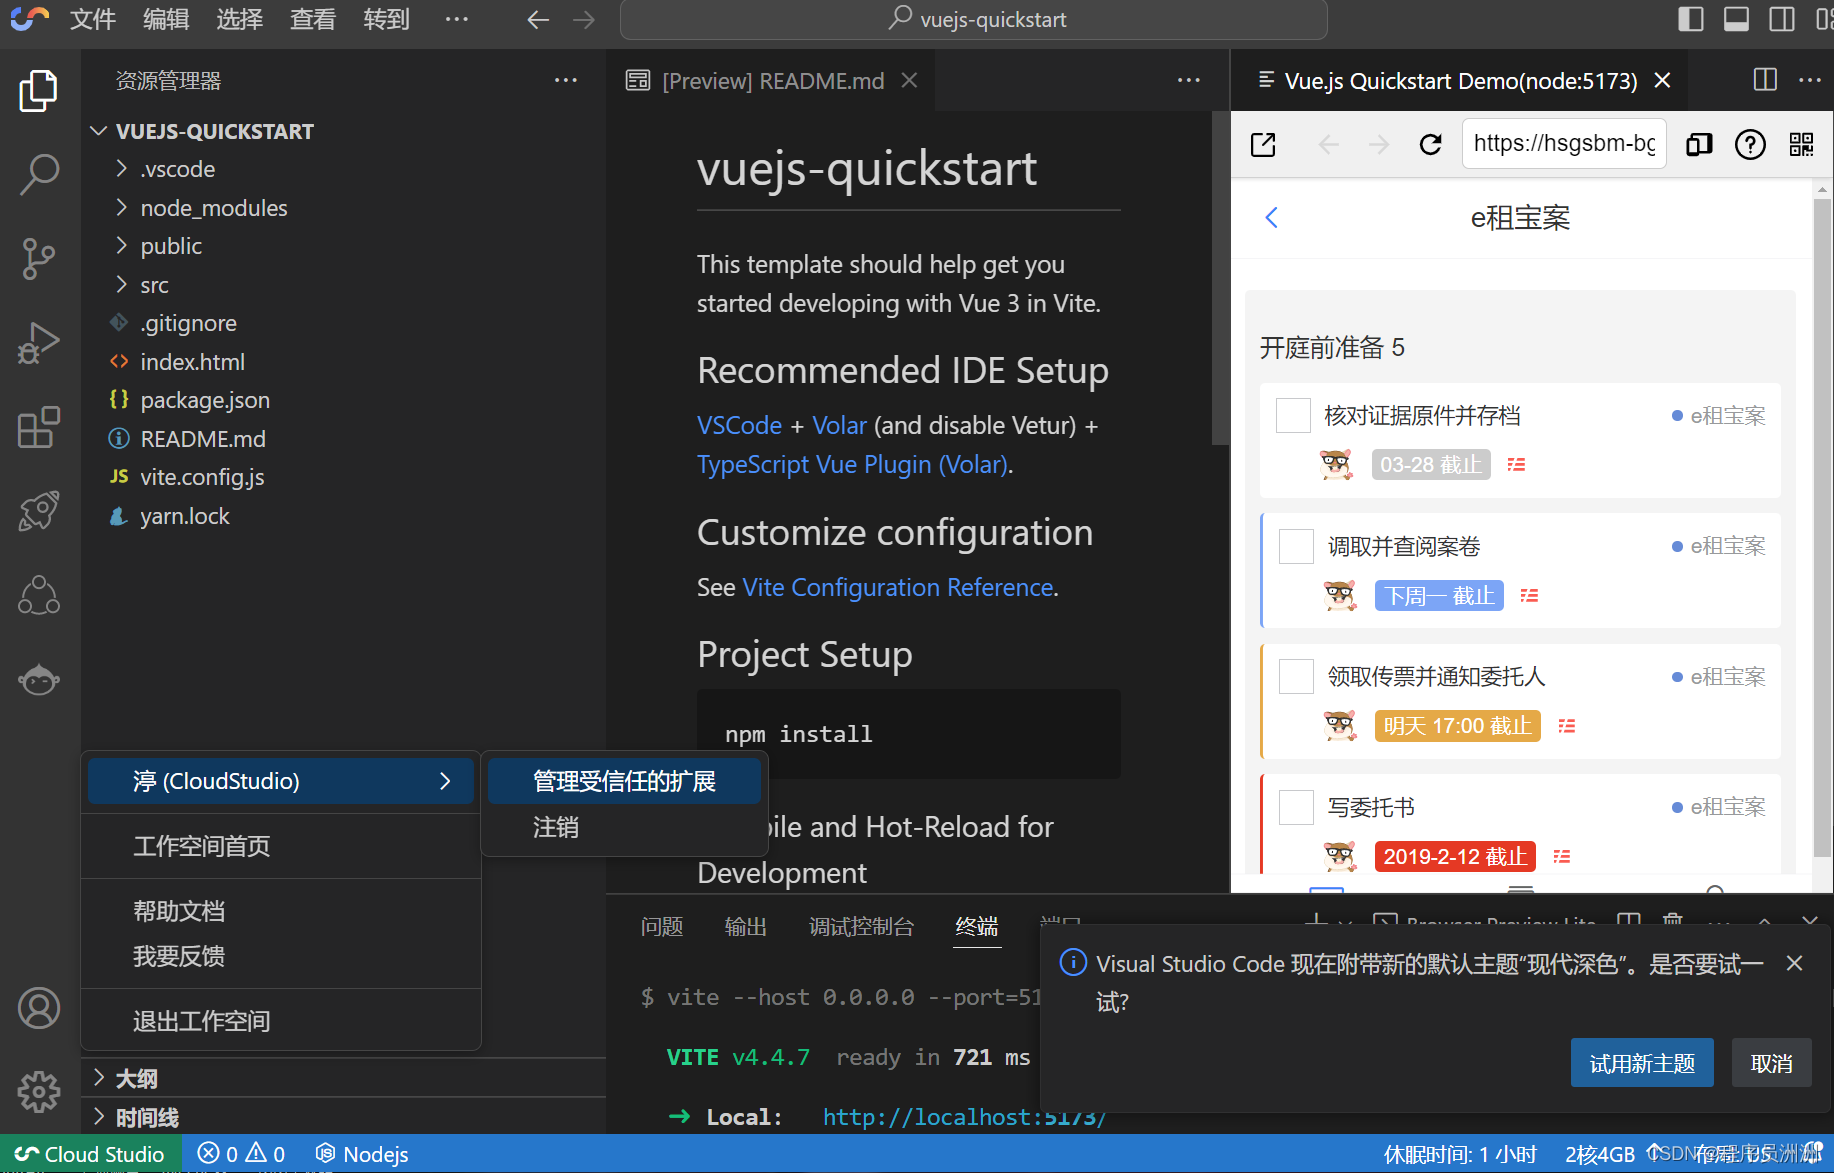Viewport: 1834px width, 1173px height.
Task: Click the vuejs-quickstart command center search
Action: point(974,20)
